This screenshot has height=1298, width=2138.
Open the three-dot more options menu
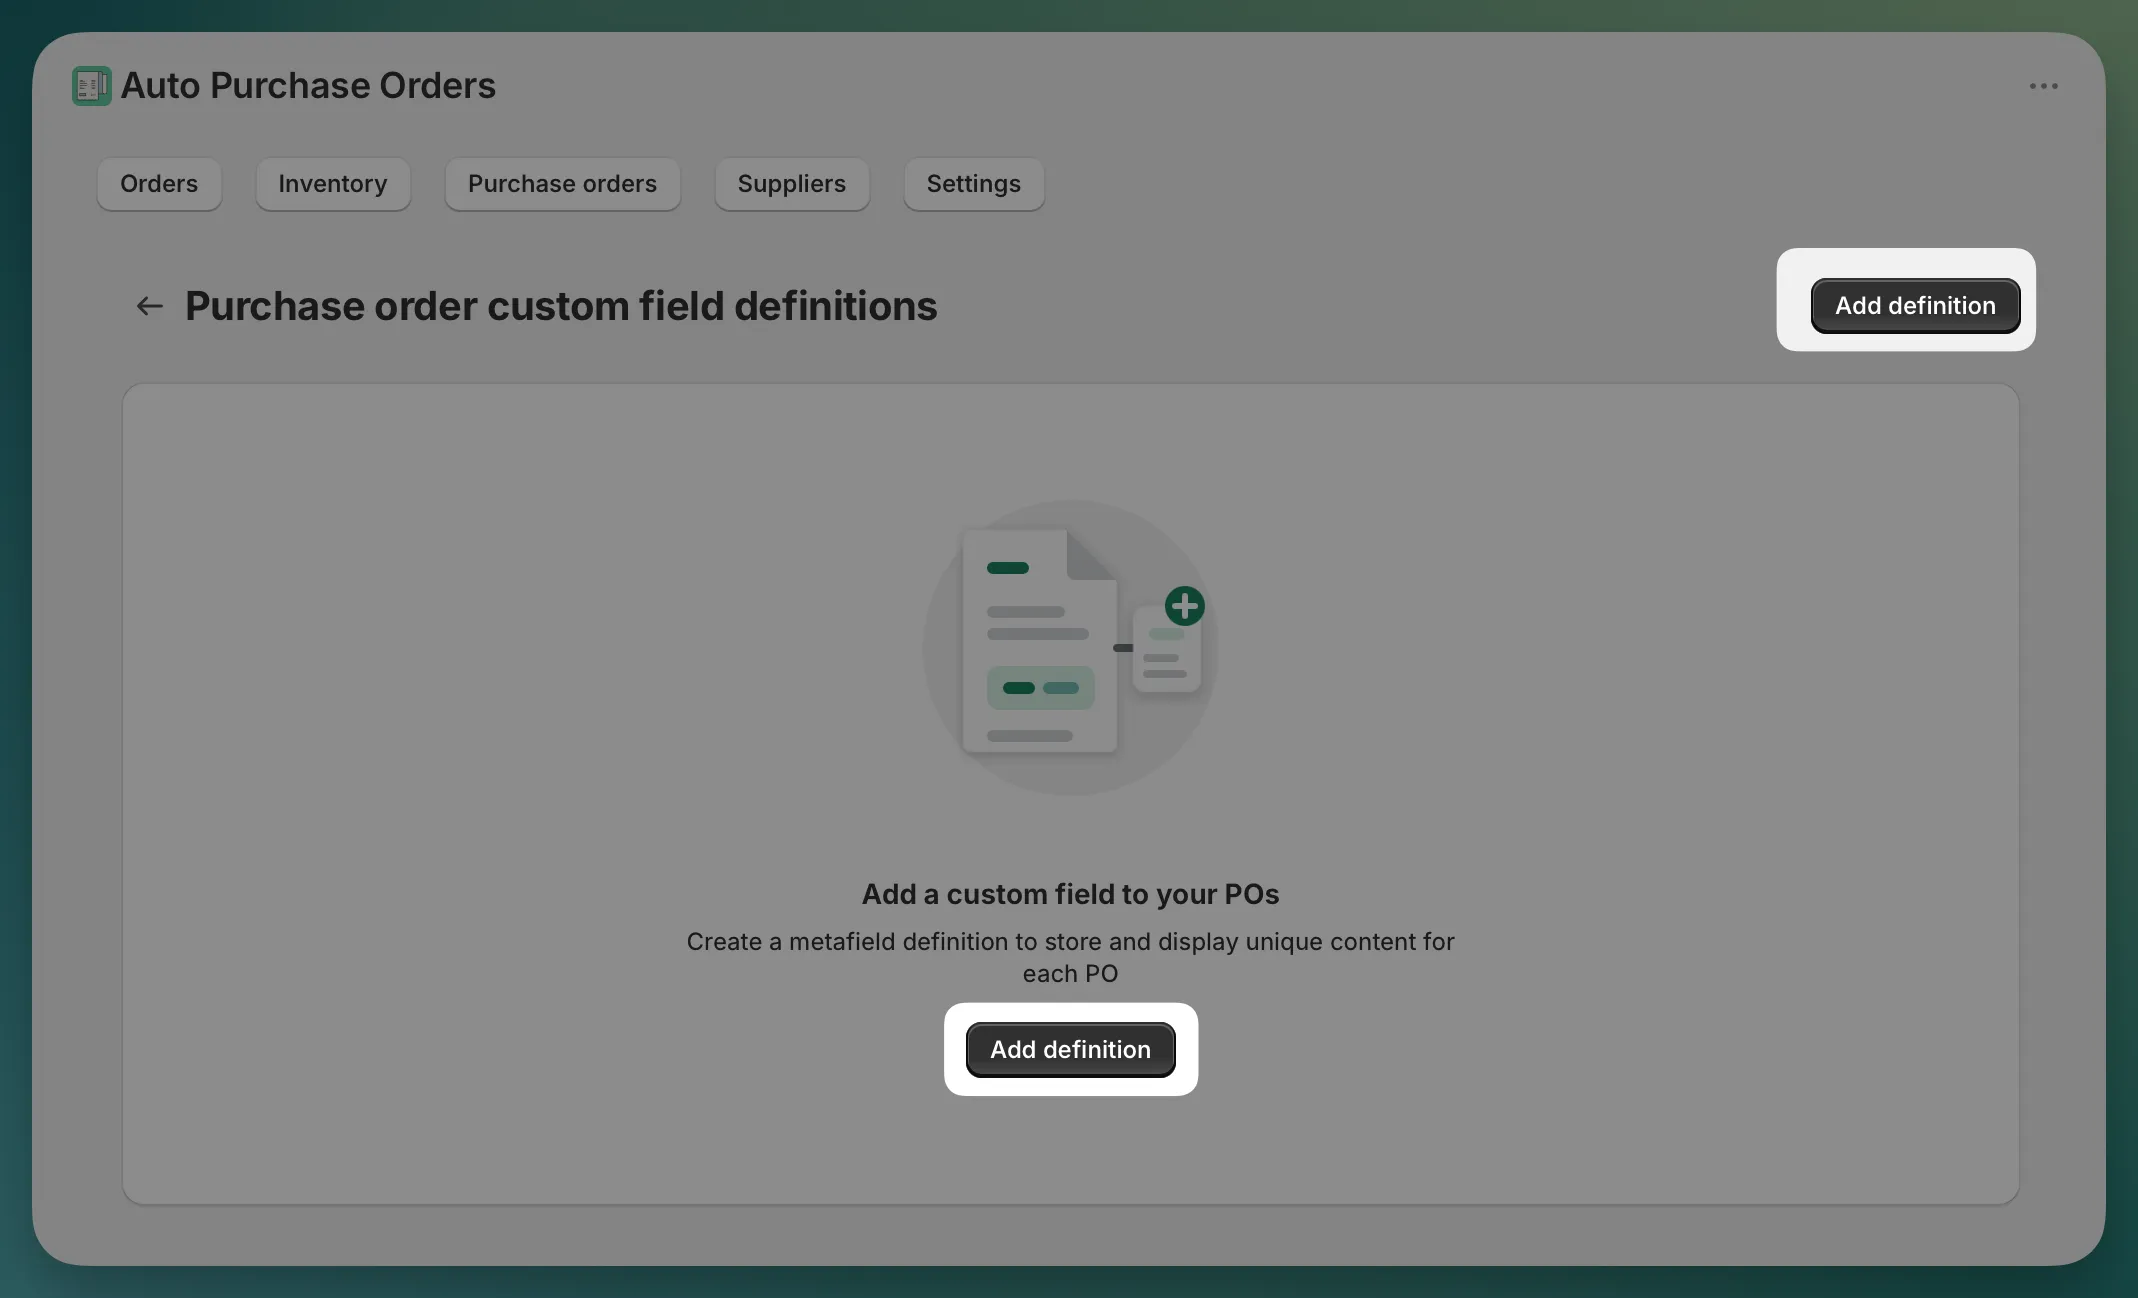(2043, 86)
